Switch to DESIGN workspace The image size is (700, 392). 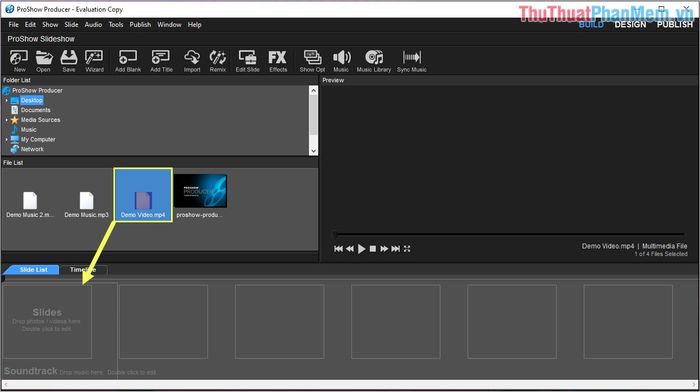pos(630,25)
